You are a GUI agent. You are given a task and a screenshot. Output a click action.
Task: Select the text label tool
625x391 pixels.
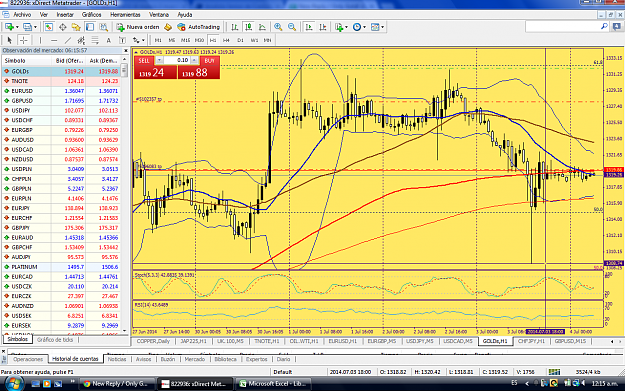(x=122, y=40)
